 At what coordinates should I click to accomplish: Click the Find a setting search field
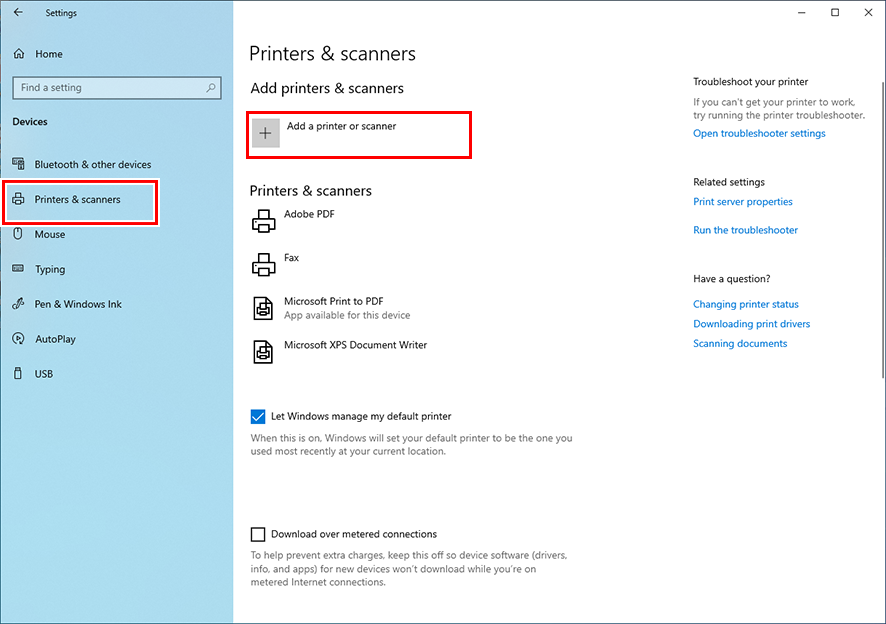click(x=116, y=87)
